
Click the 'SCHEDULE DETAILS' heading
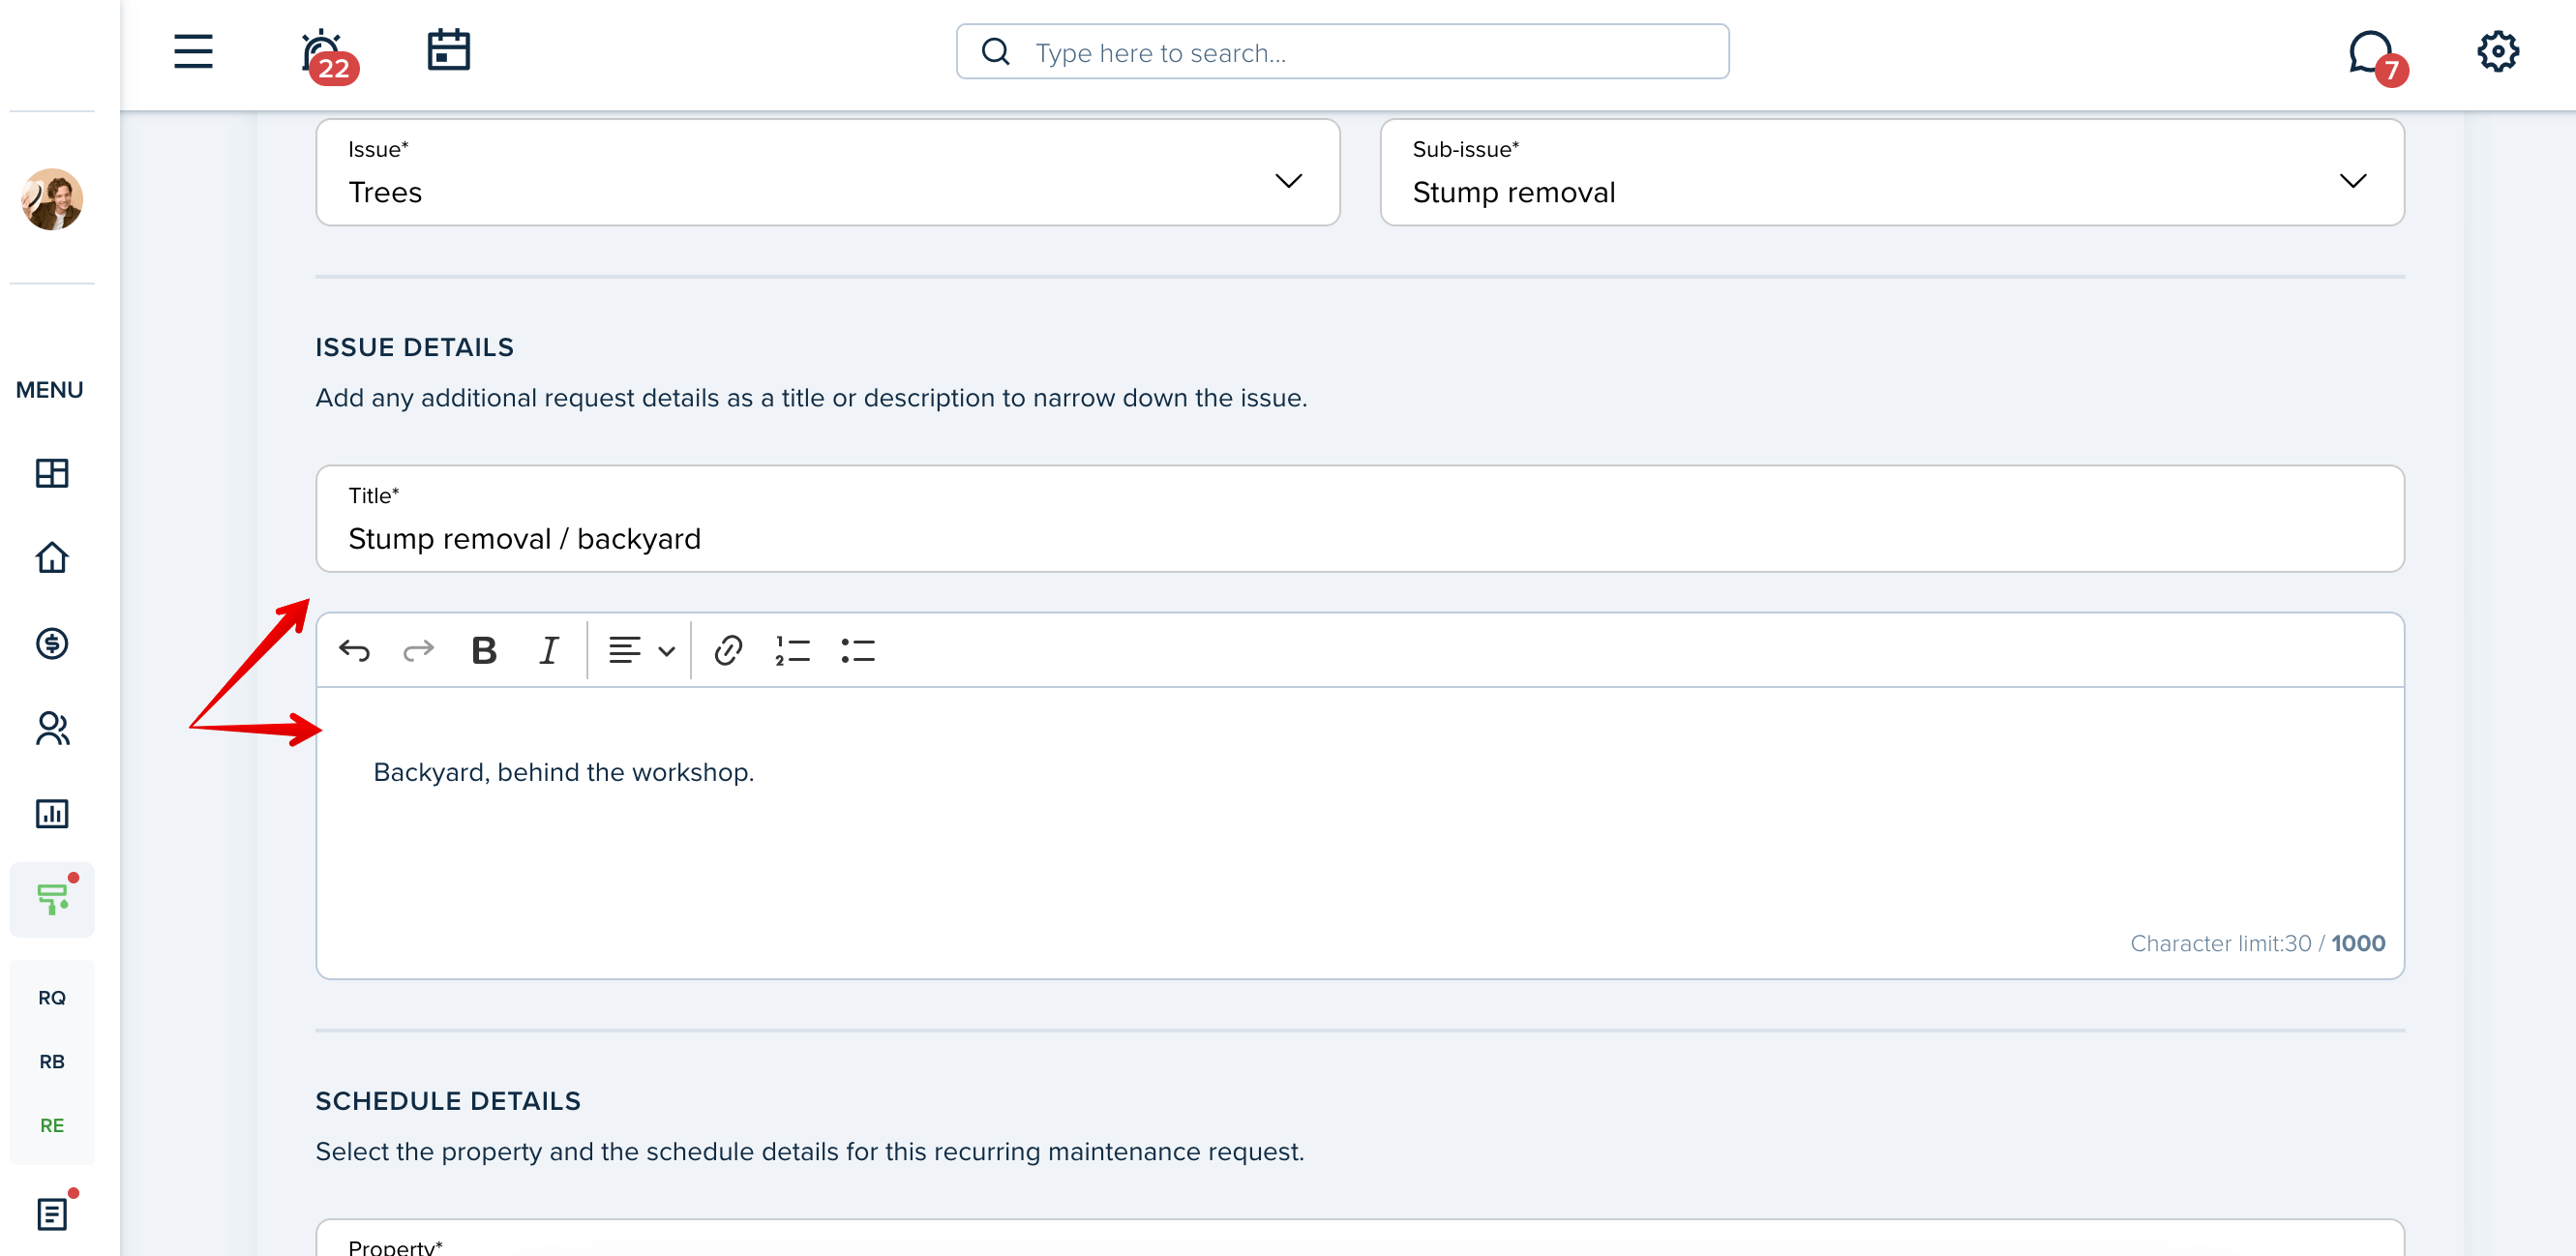tap(448, 1101)
